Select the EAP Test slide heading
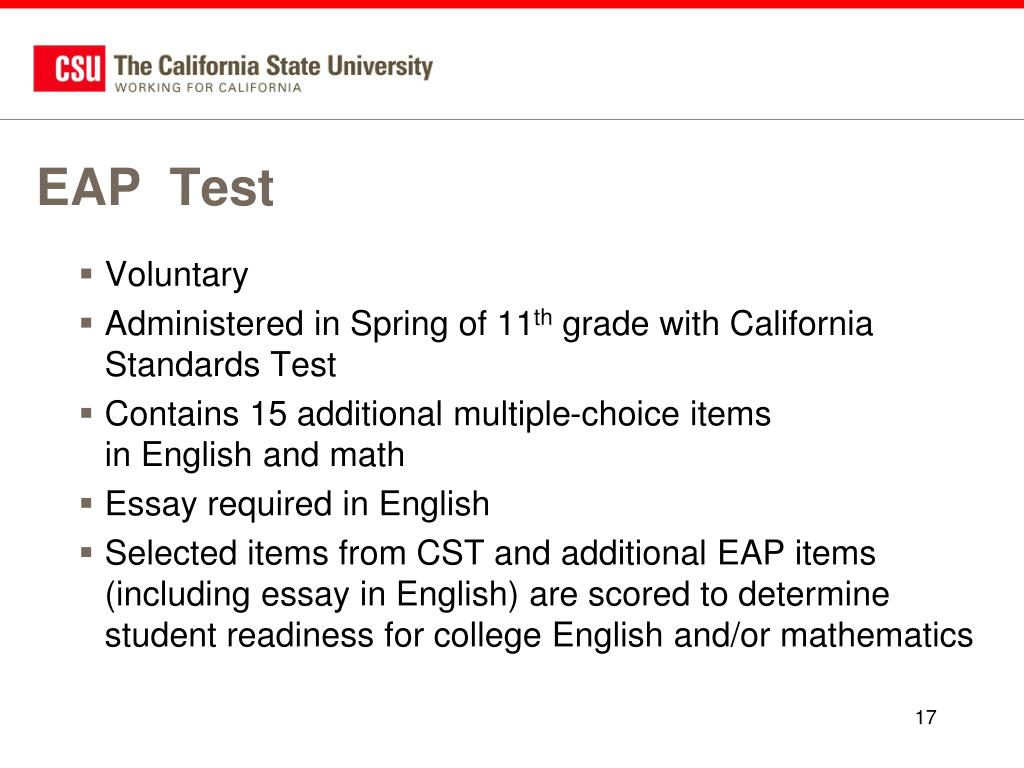1024x768 pixels. tap(155, 187)
